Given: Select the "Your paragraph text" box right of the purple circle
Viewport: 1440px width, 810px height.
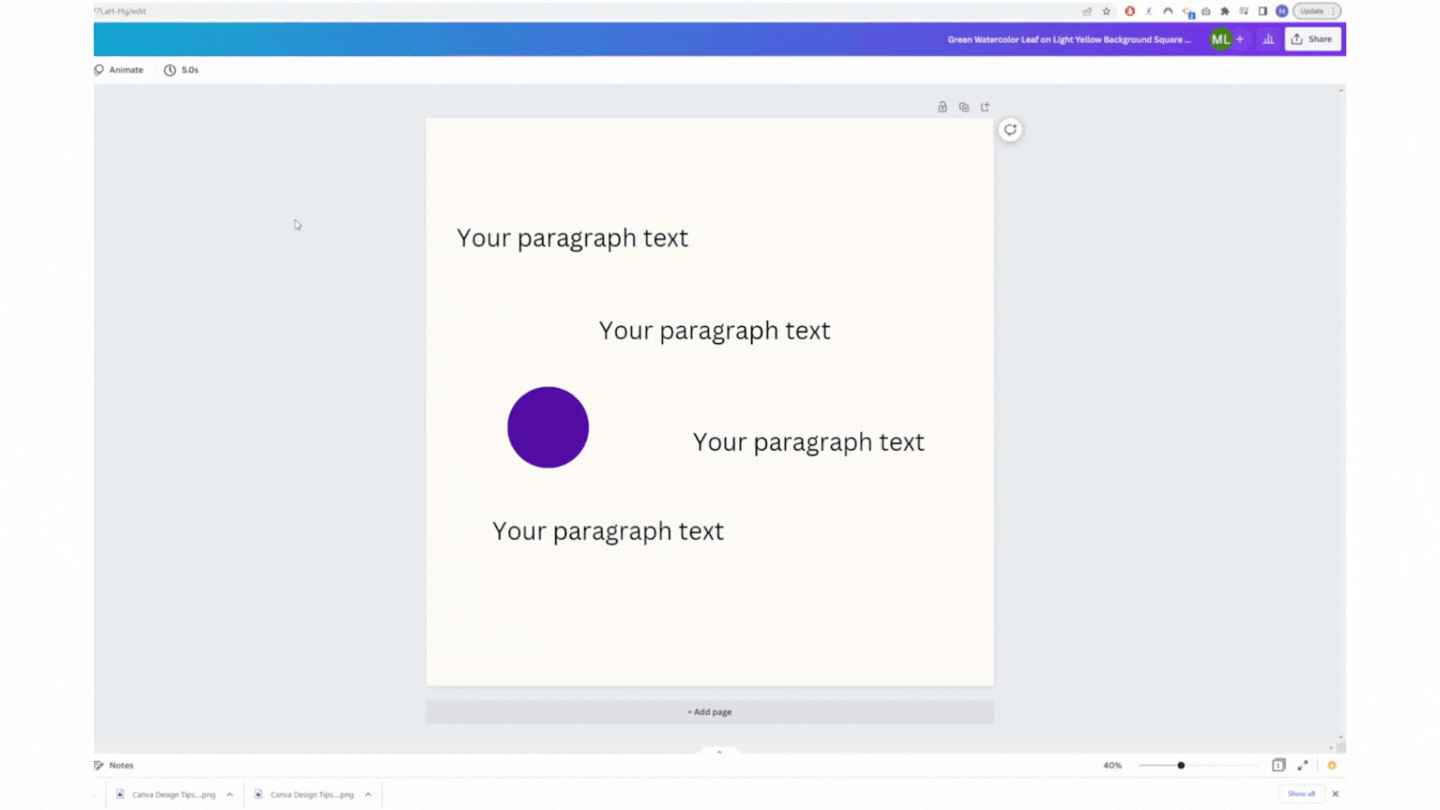Looking at the screenshot, I should (809, 442).
